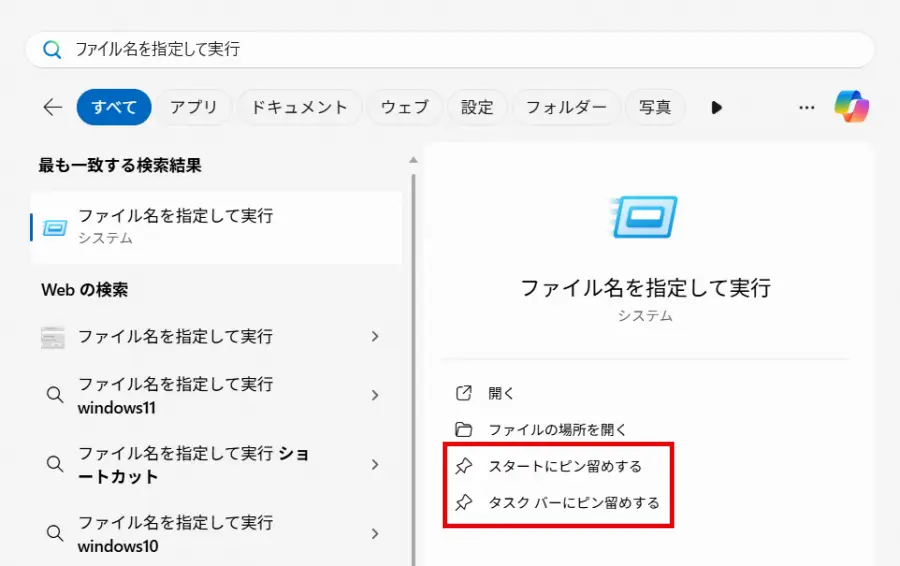900x566 pixels.
Task: Click the 開く action
Action: [x=501, y=393]
